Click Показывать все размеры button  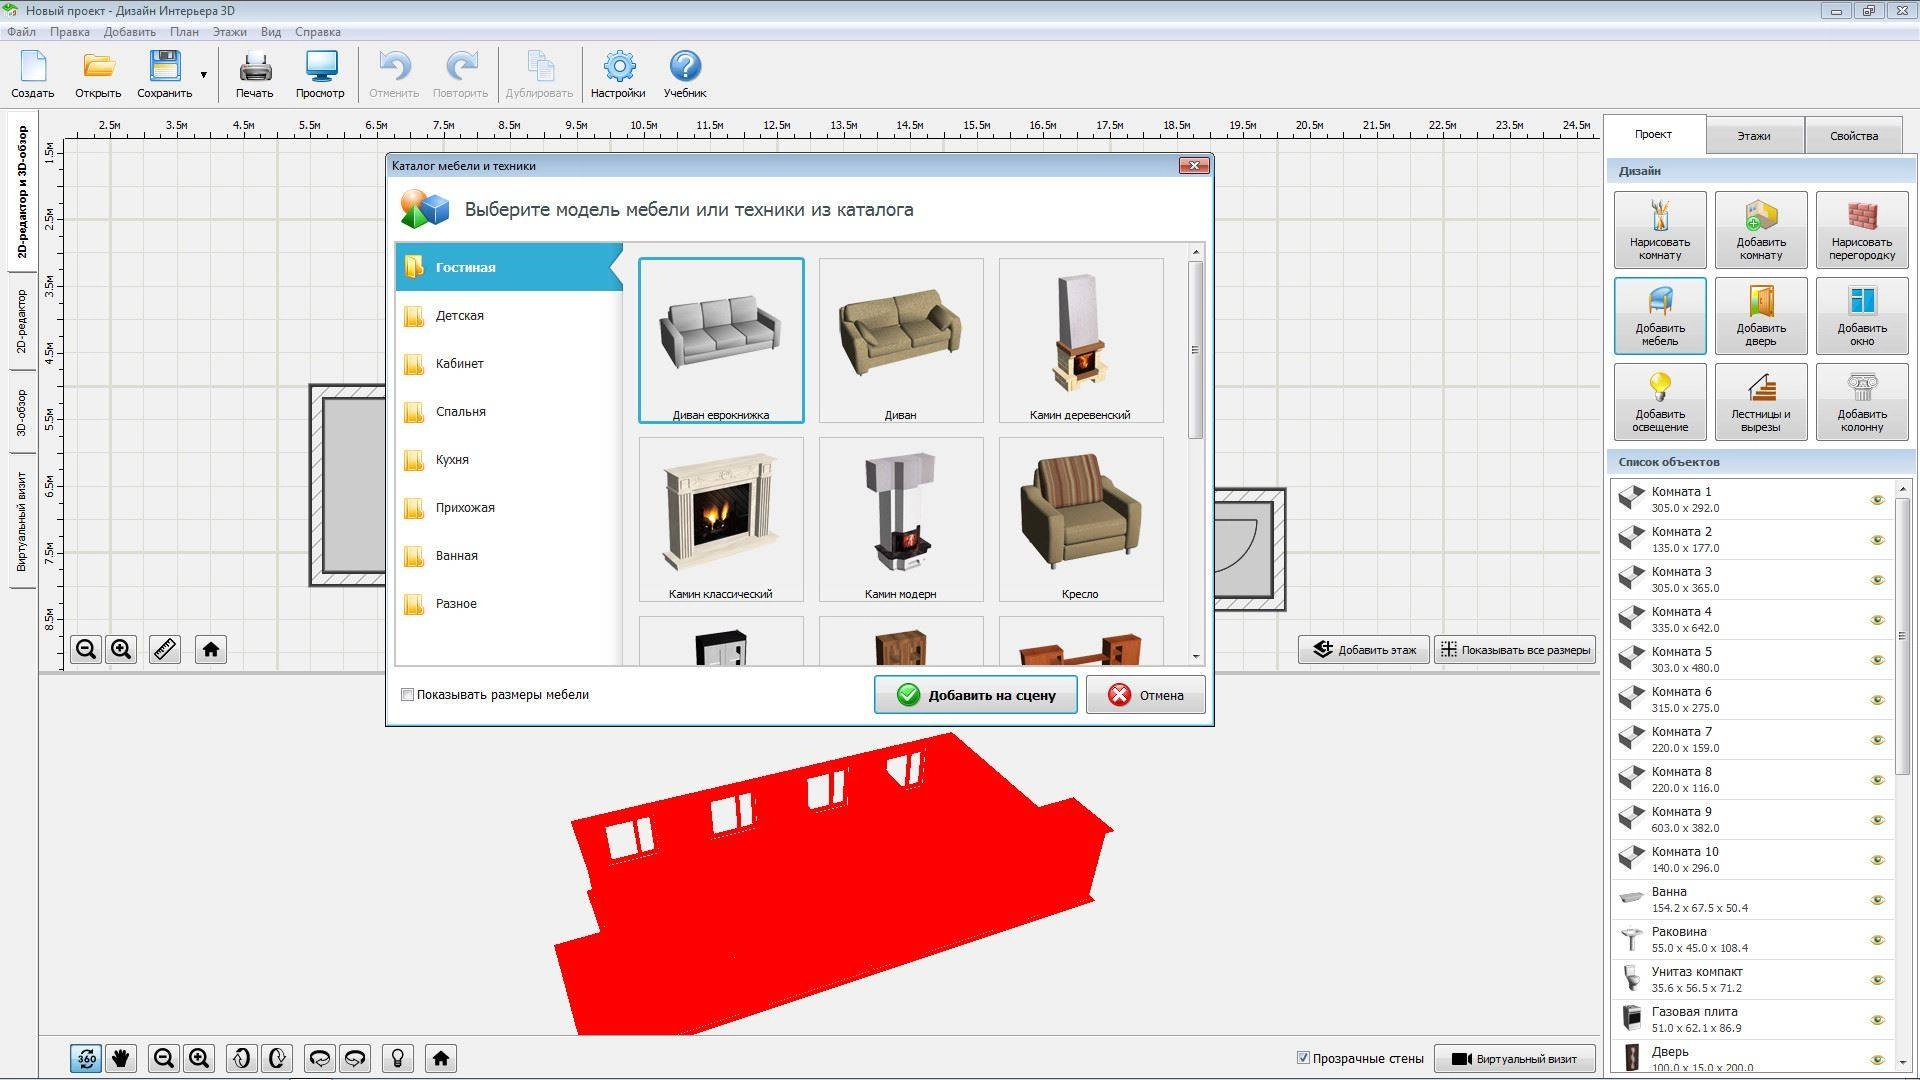[x=1515, y=650]
